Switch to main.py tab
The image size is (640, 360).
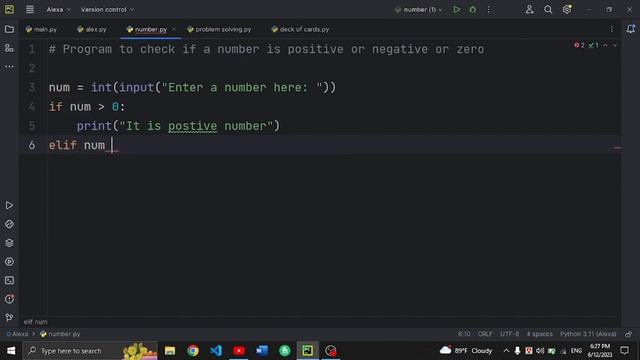tap(41, 29)
